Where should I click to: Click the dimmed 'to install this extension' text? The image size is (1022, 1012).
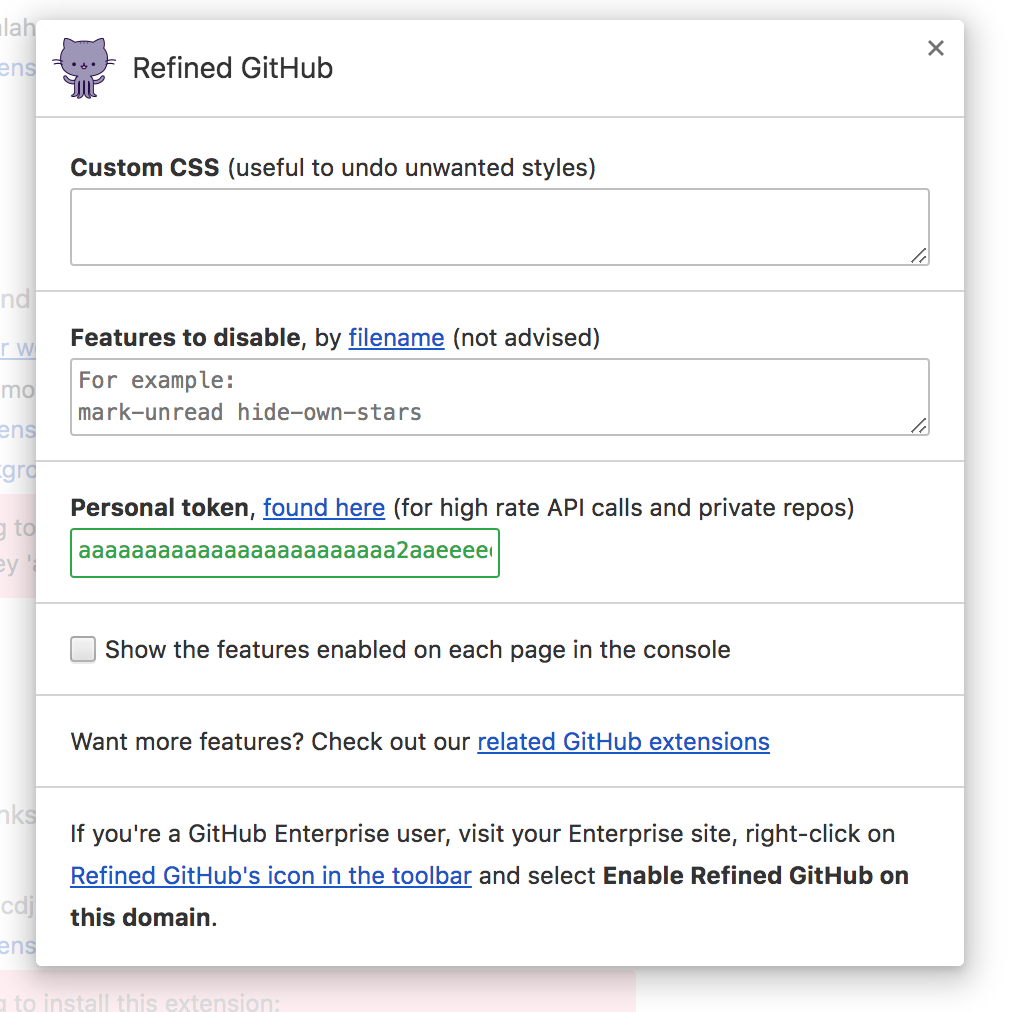[x=147, y=1002]
